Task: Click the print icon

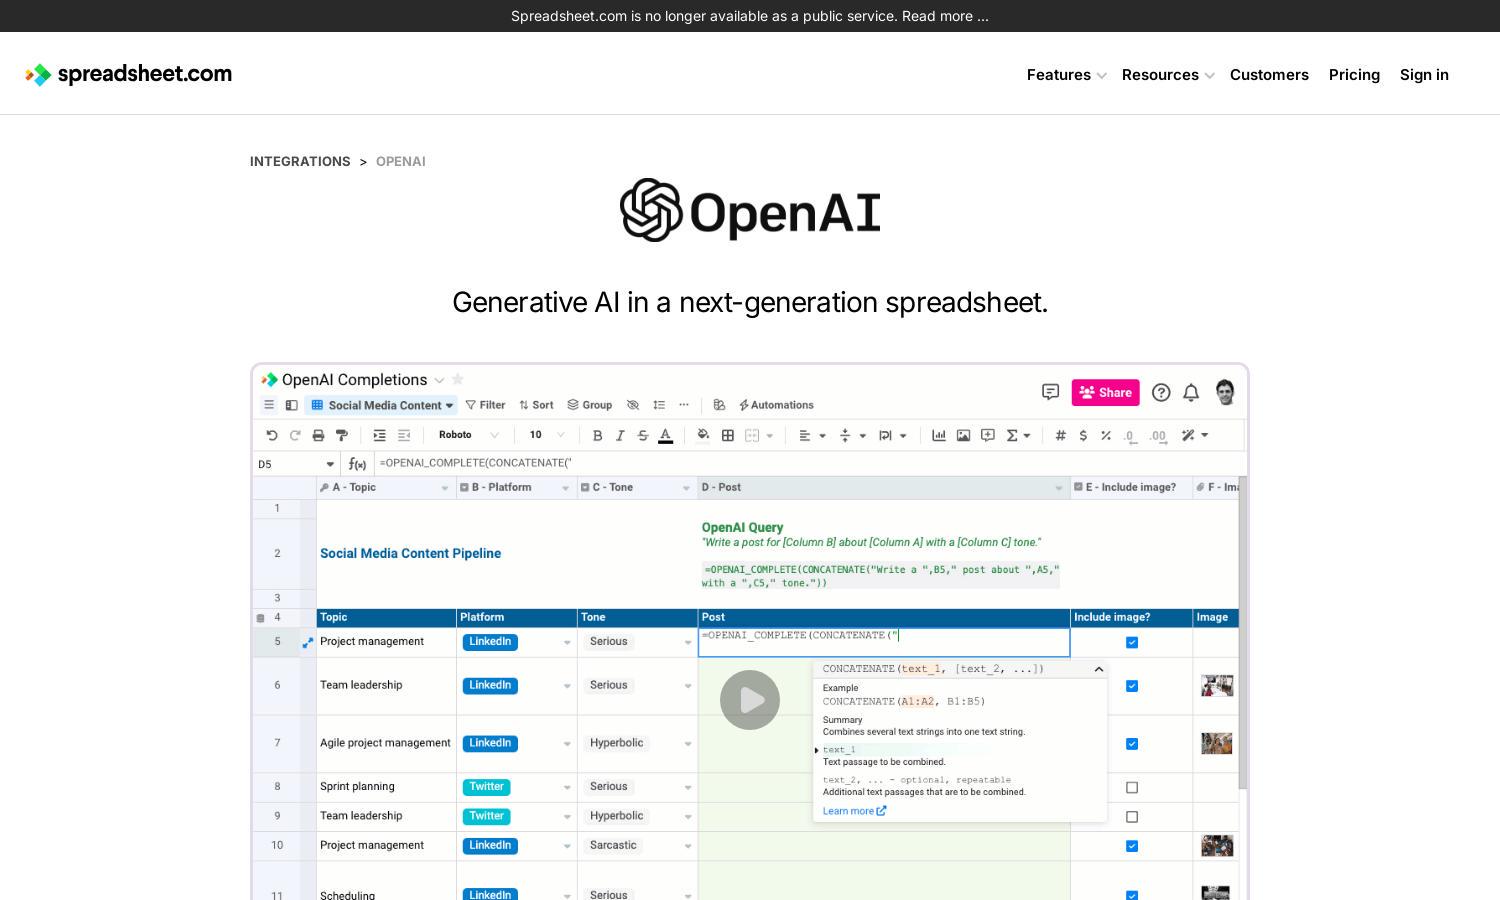Action: coord(318,435)
